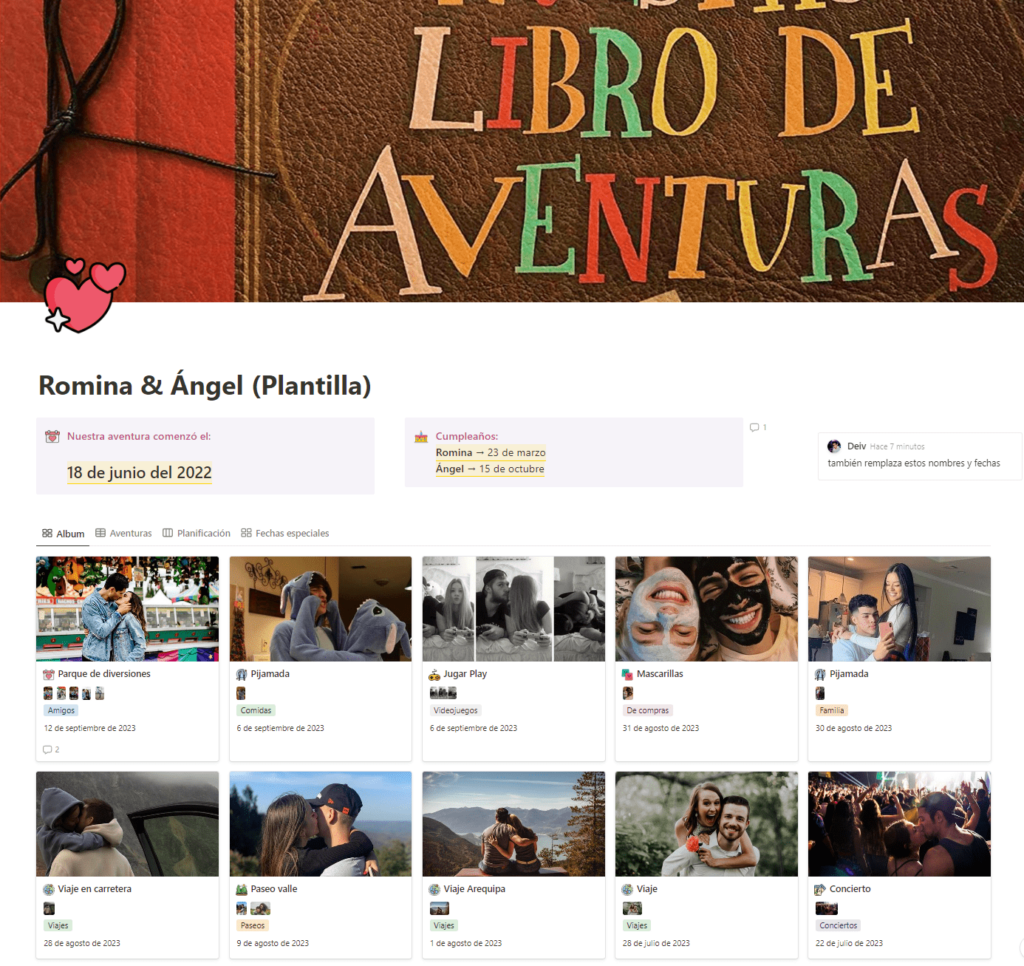
Task: Open the Viaje Arequipa card photo
Action: coord(514,824)
